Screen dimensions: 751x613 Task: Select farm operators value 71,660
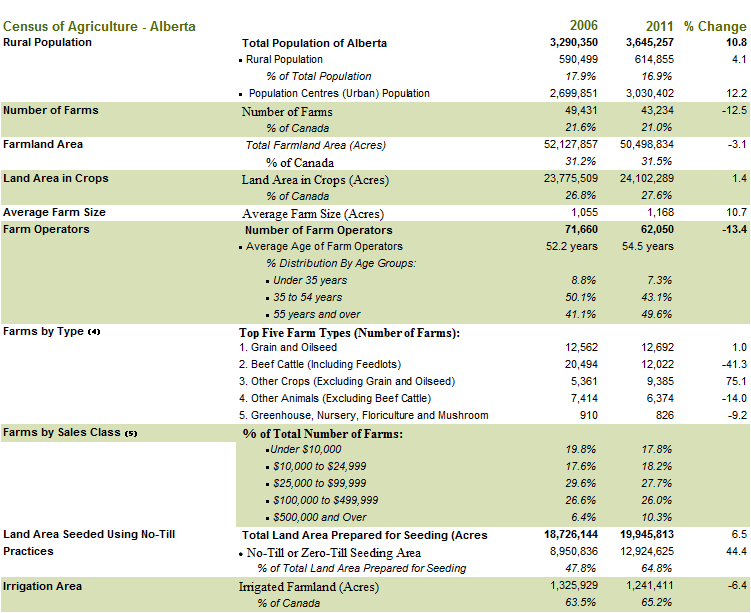(x=581, y=229)
